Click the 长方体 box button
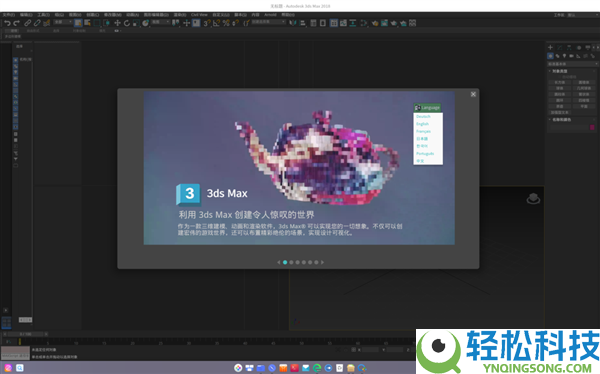 point(560,82)
